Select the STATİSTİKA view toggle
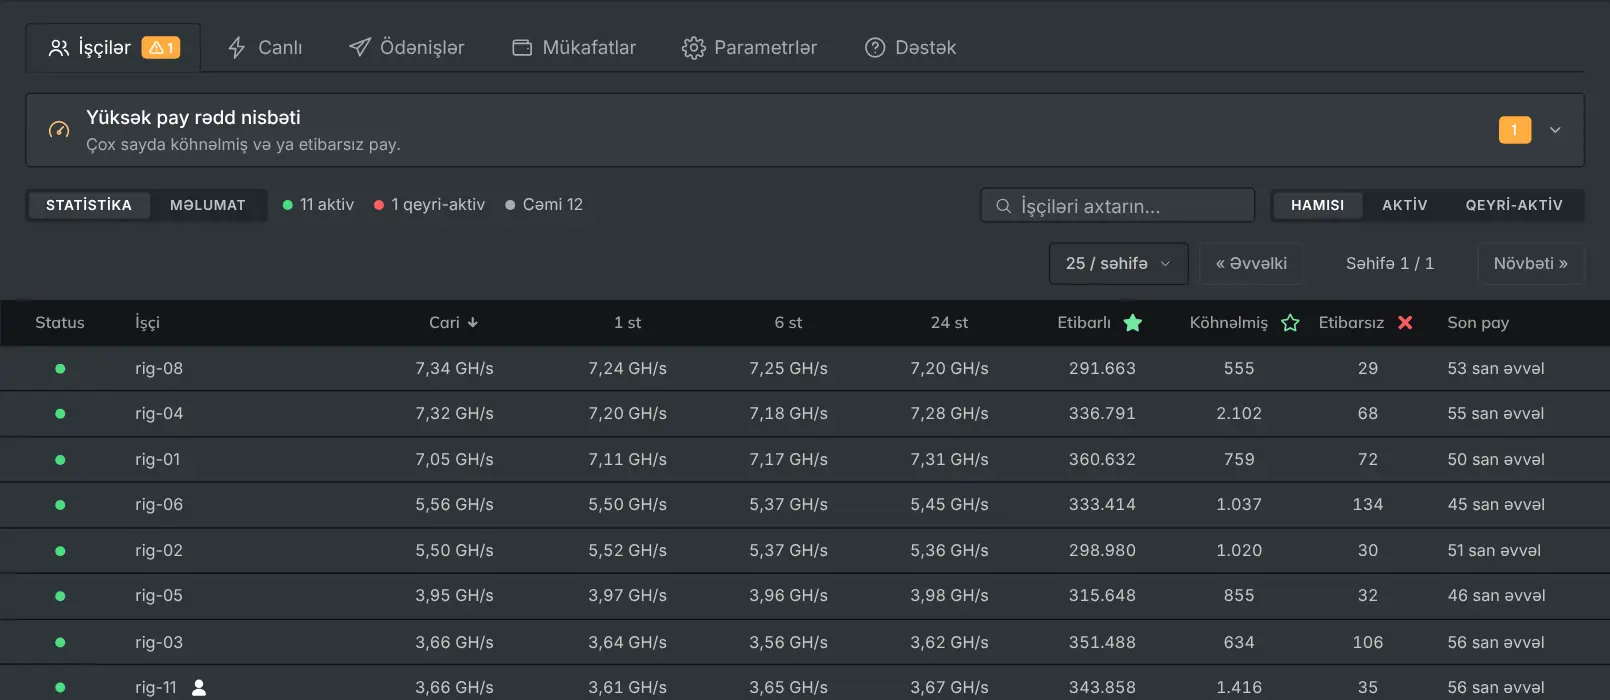 click(89, 205)
